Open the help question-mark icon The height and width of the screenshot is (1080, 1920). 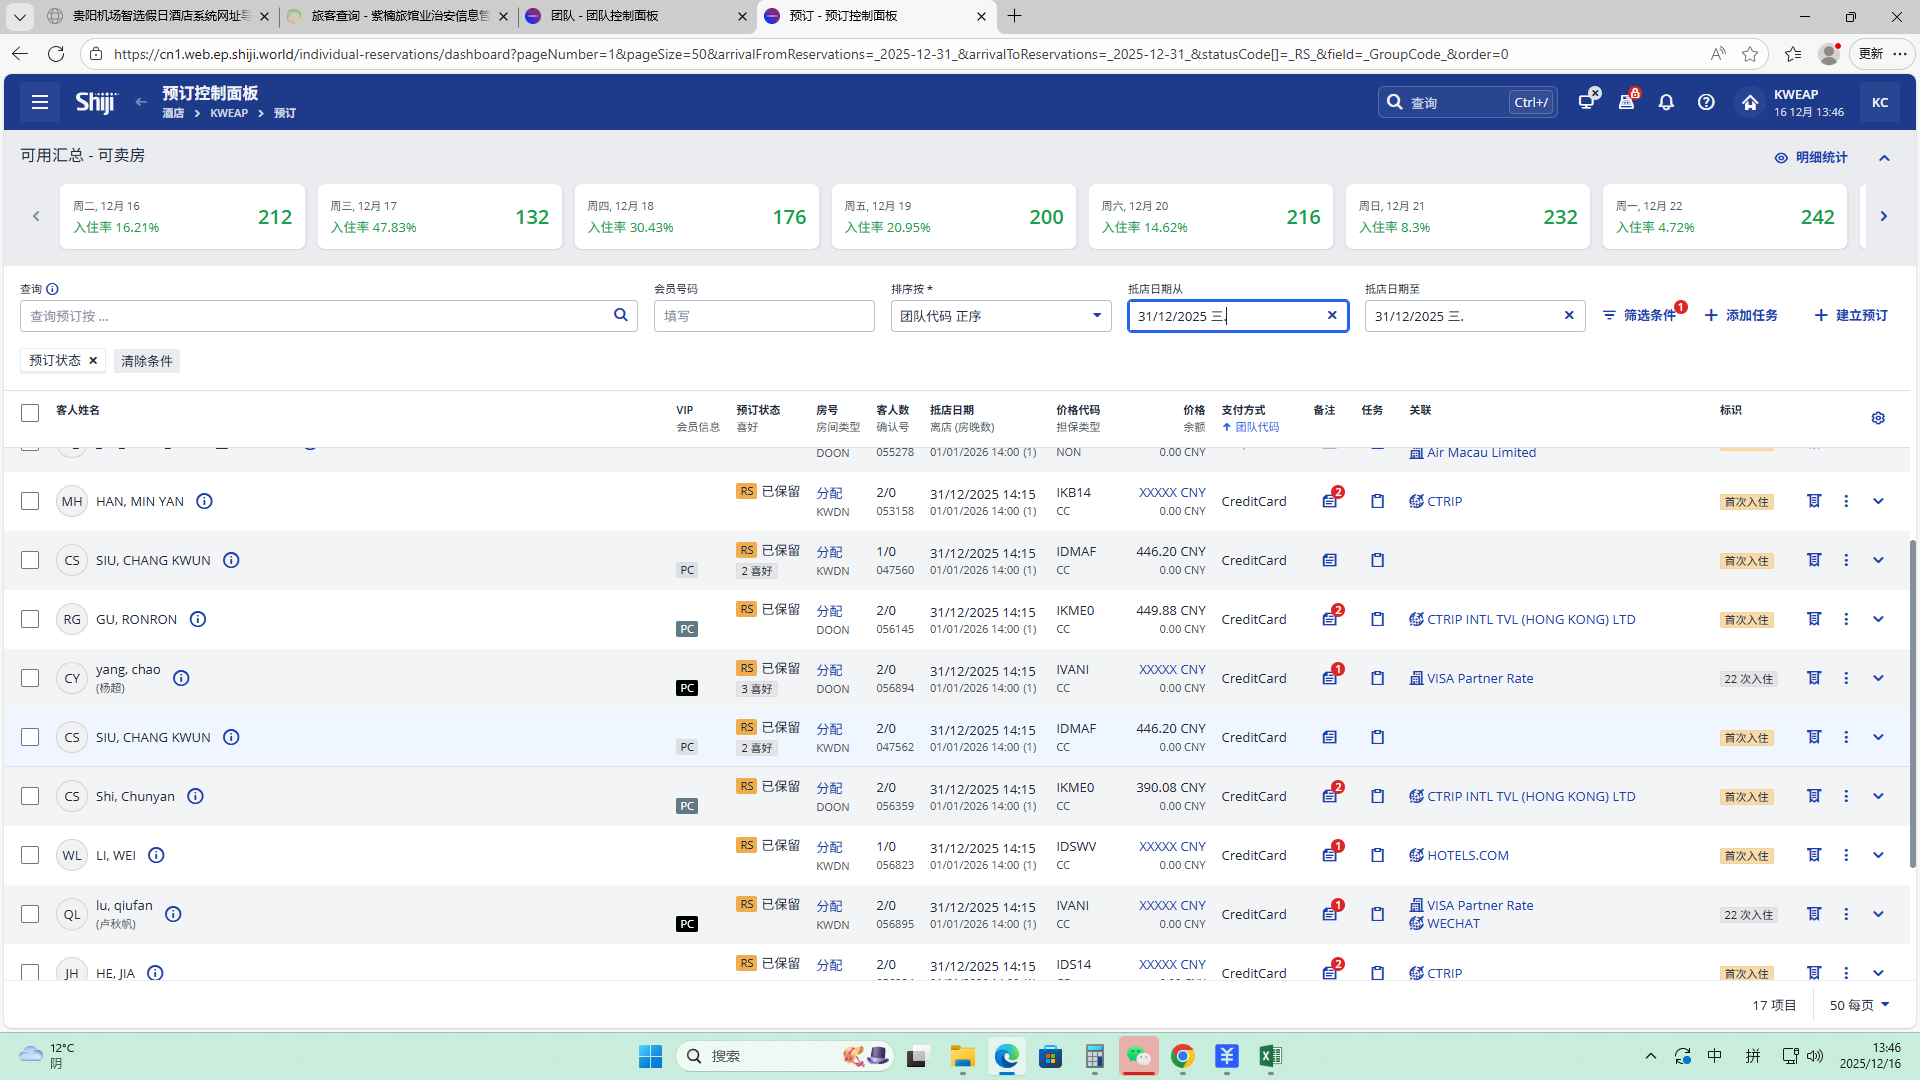1706,102
